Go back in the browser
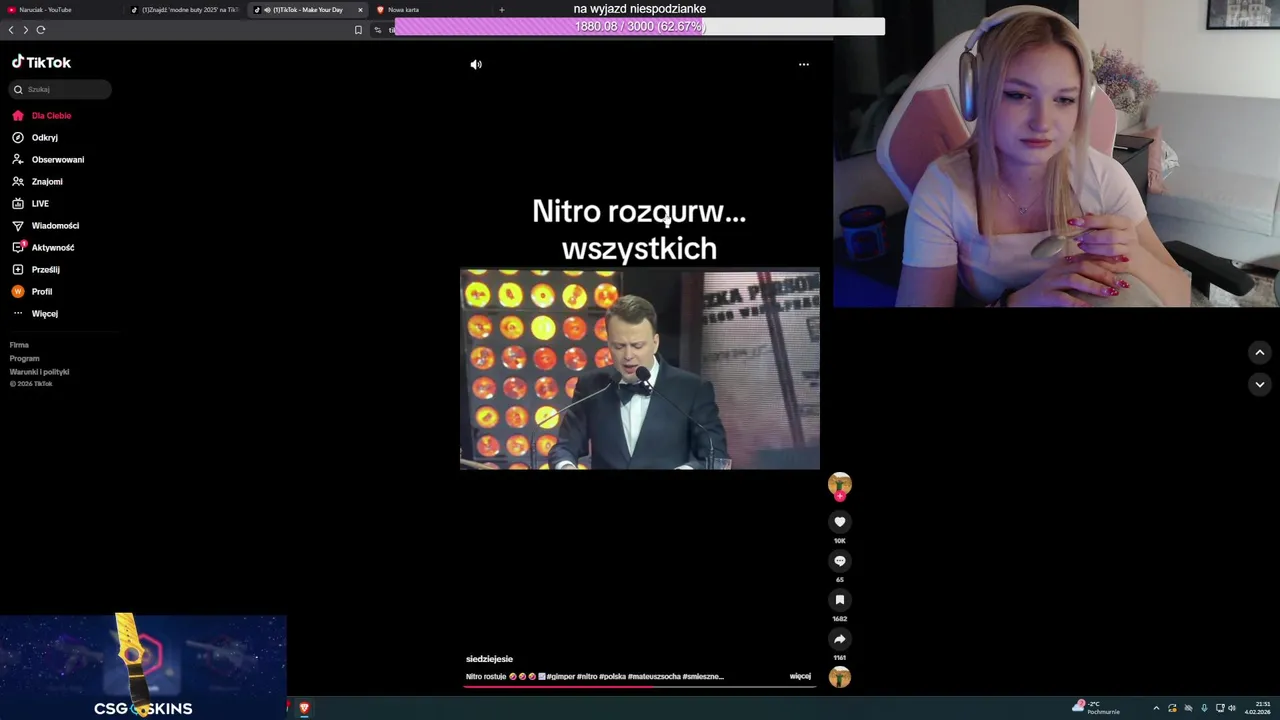 point(11,30)
